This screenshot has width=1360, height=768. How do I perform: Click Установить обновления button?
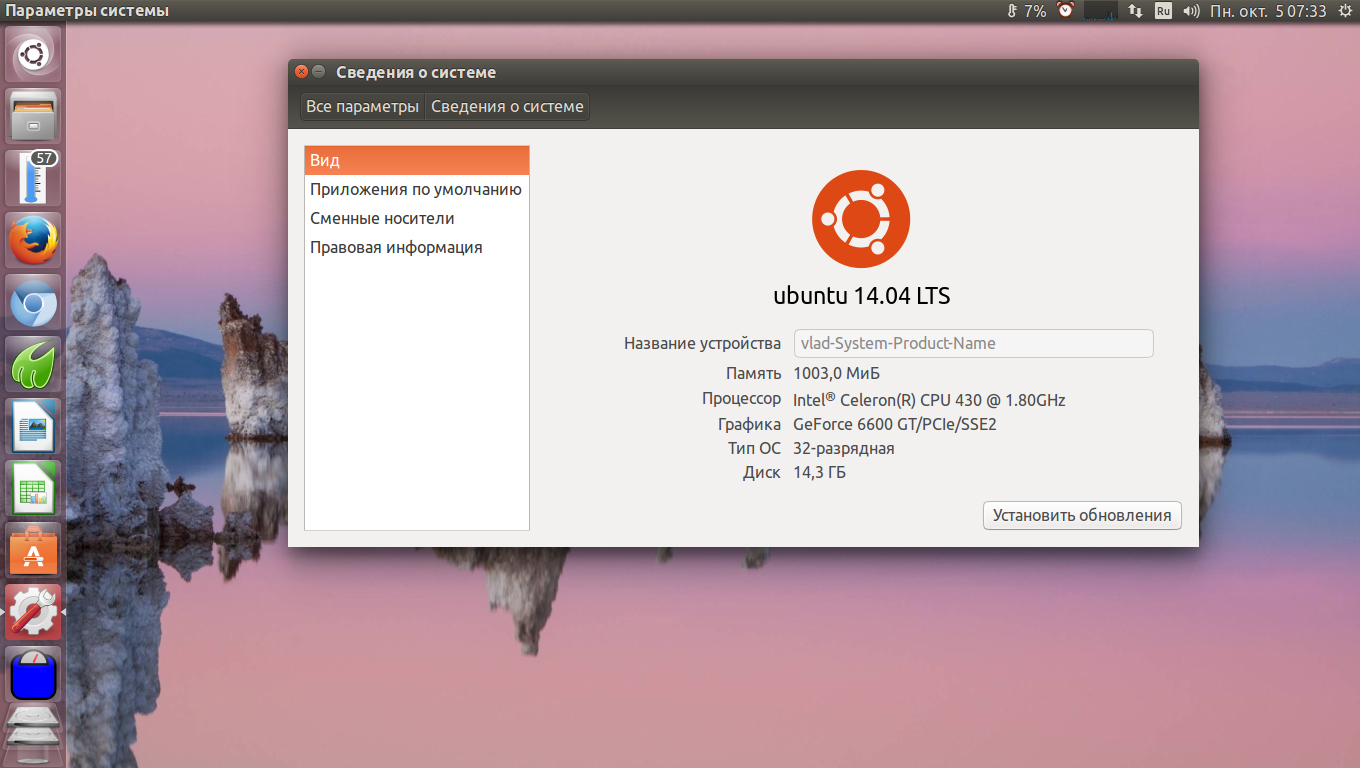pyautogui.click(x=1082, y=515)
